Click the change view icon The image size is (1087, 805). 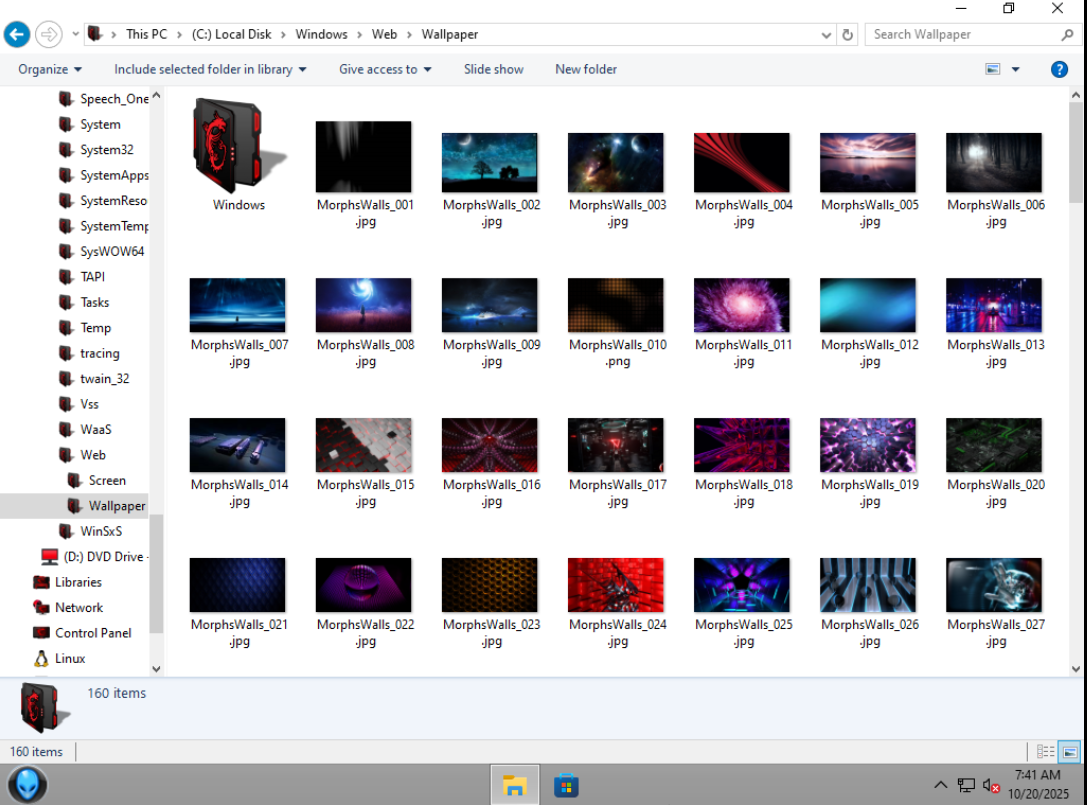coord(993,69)
